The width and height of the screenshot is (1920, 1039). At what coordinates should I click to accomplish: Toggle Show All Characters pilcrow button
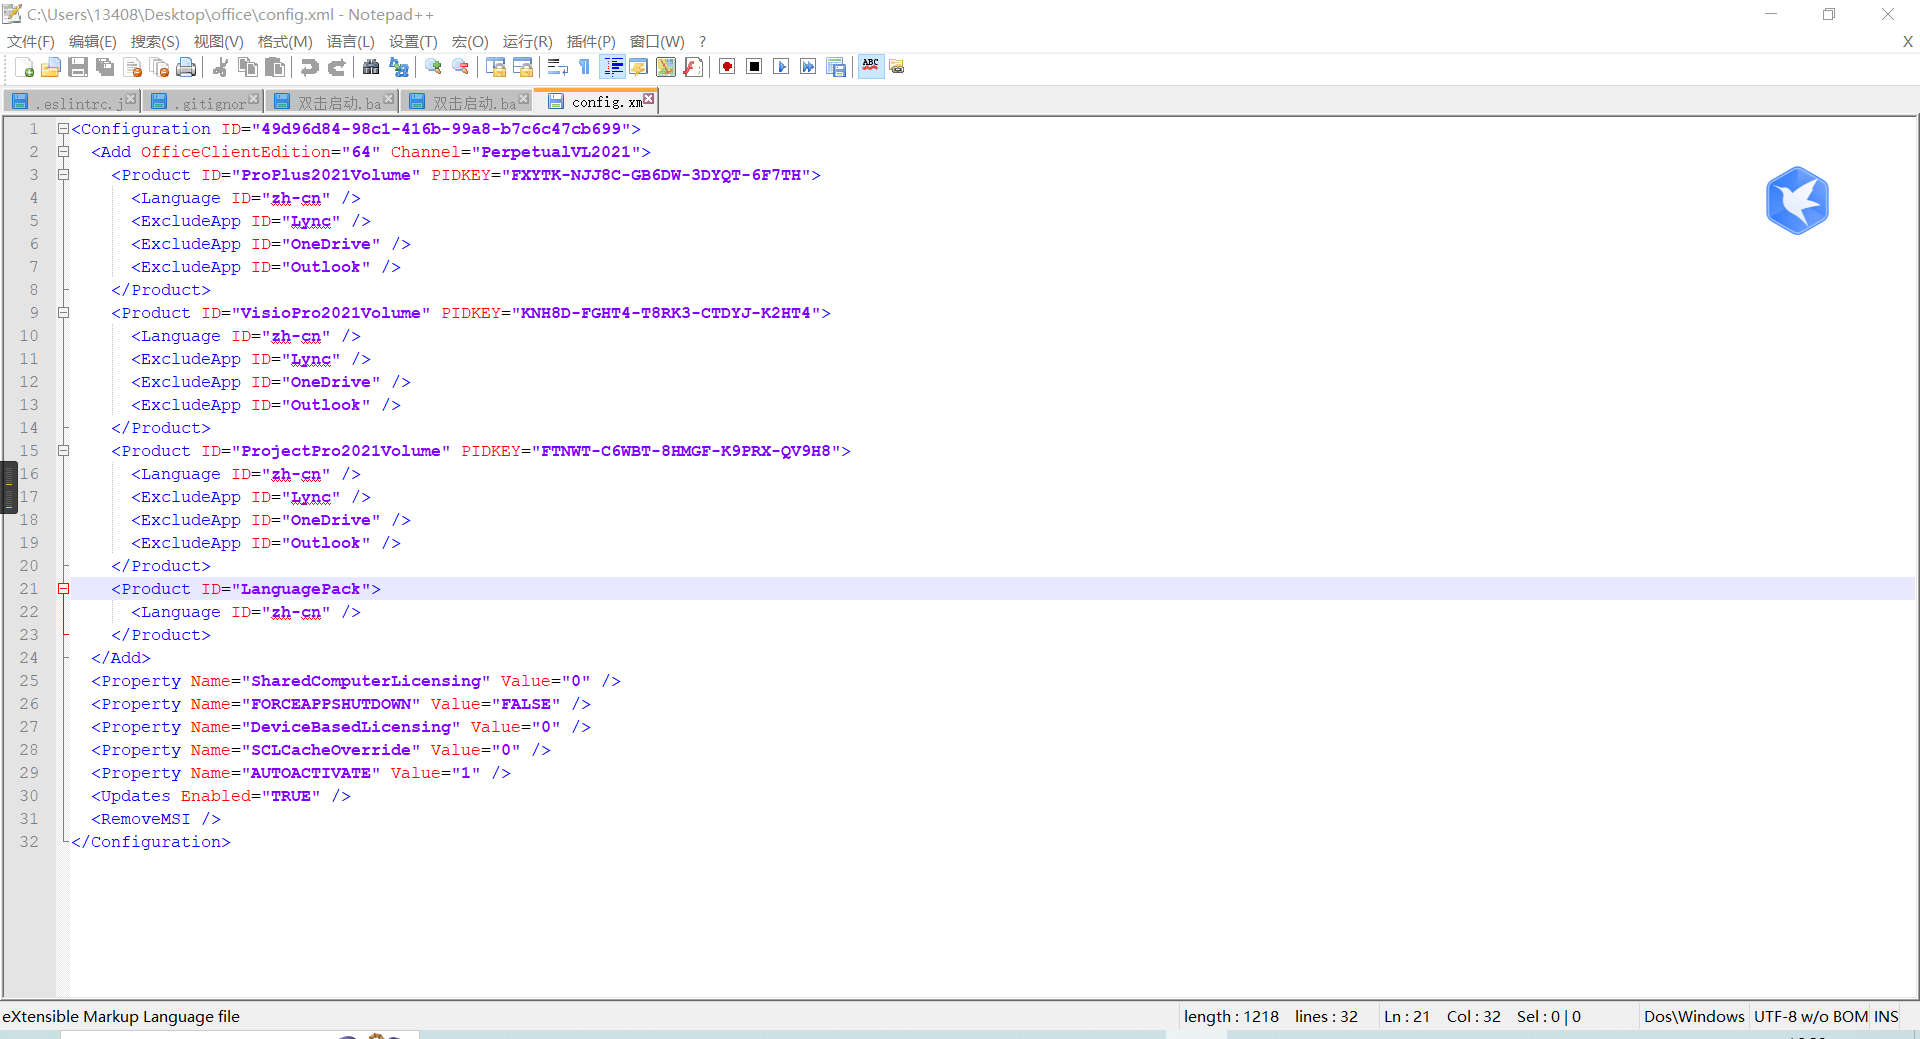tap(585, 67)
